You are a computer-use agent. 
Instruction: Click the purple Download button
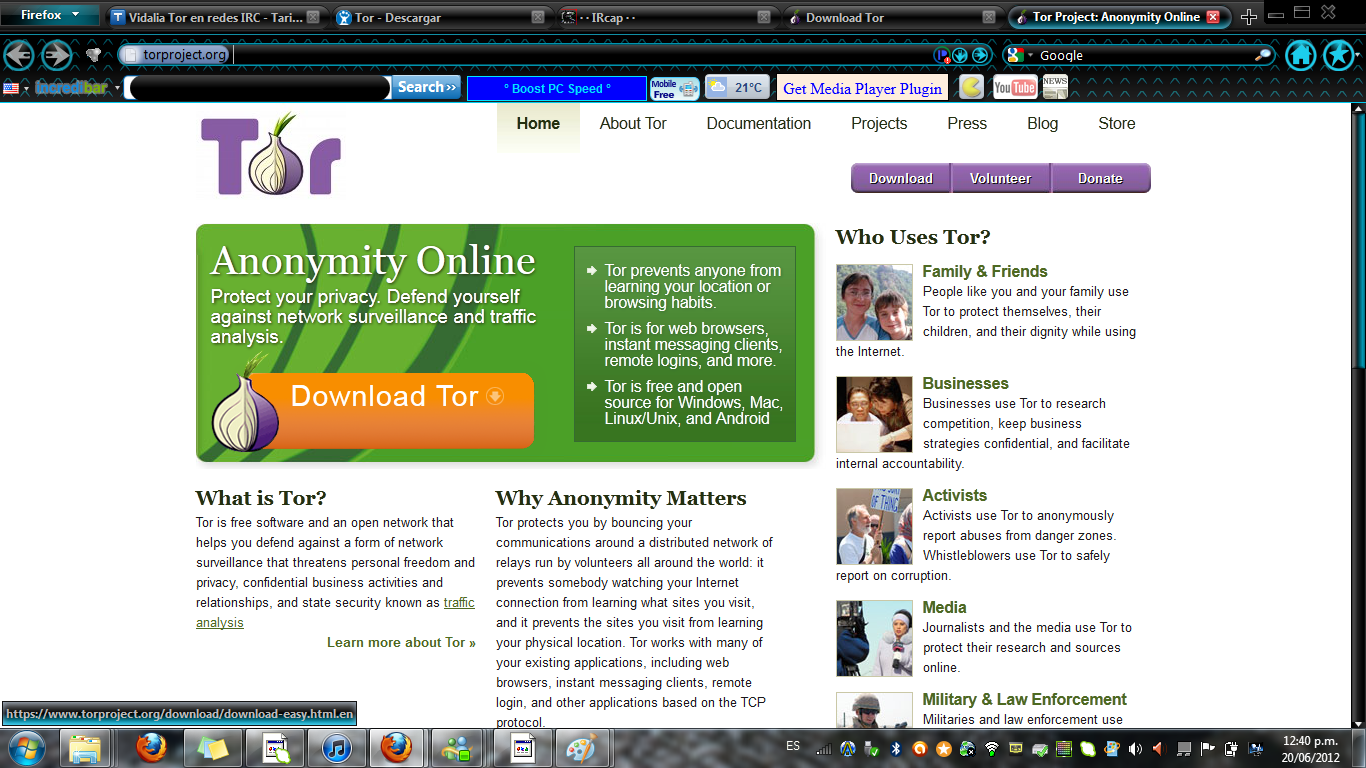pyautogui.click(x=901, y=178)
